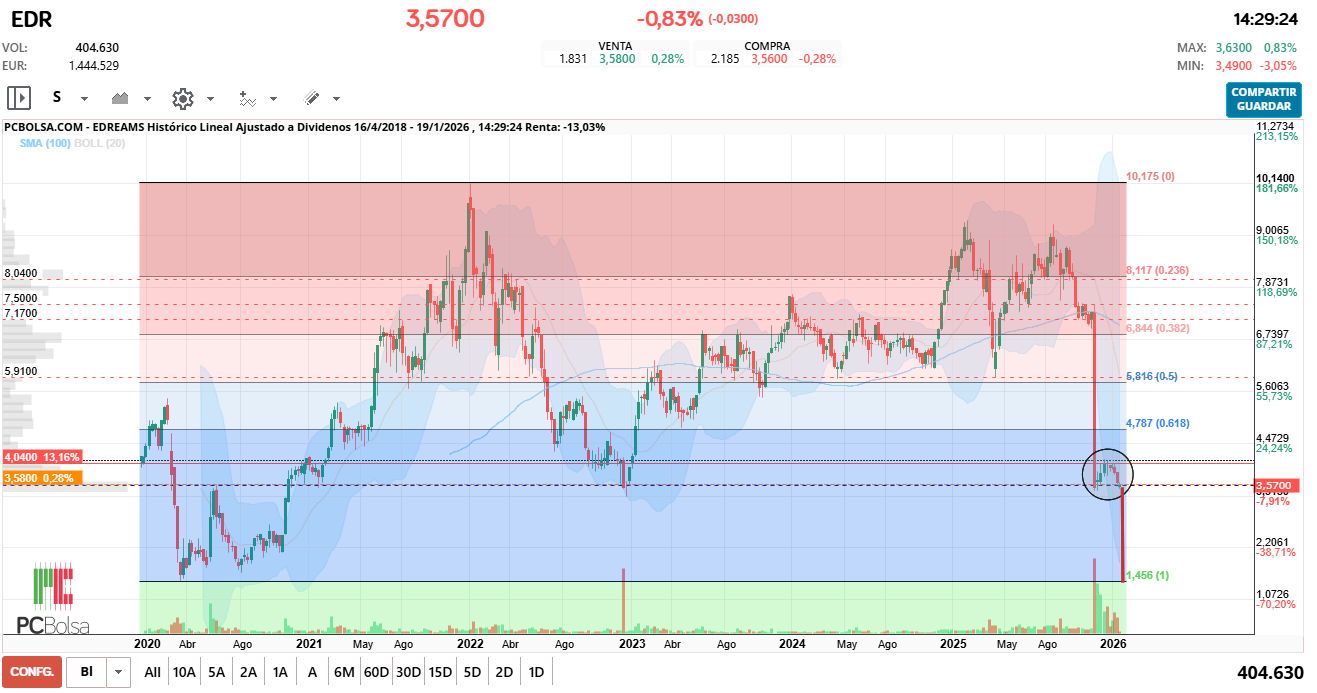This screenshot has width=1317, height=693.
Task: Click the S interval letter
Action: [57, 98]
